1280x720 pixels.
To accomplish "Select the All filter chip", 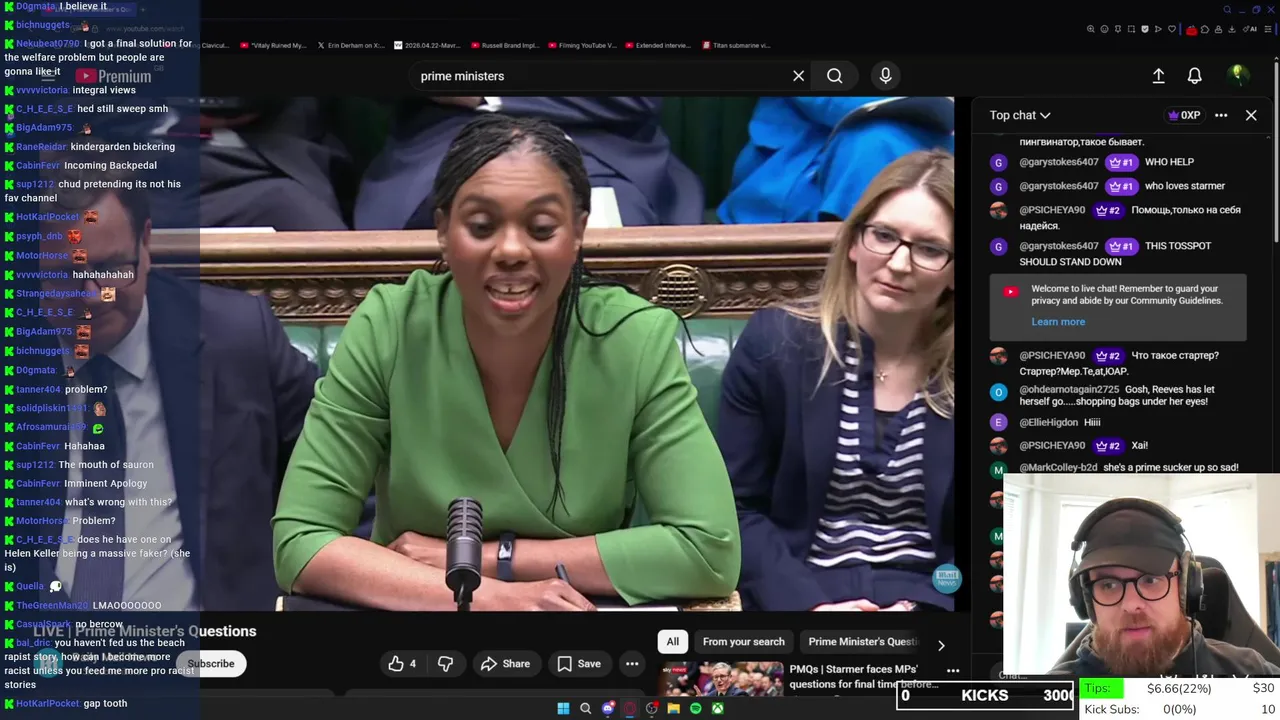I will pyautogui.click(x=673, y=642).
